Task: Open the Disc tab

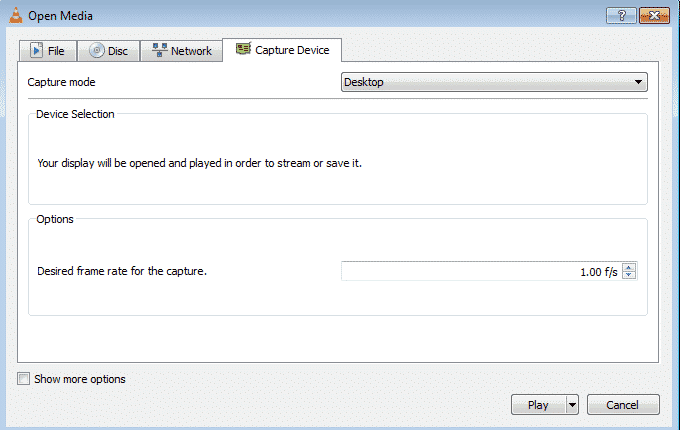Action: coord(109,51)
